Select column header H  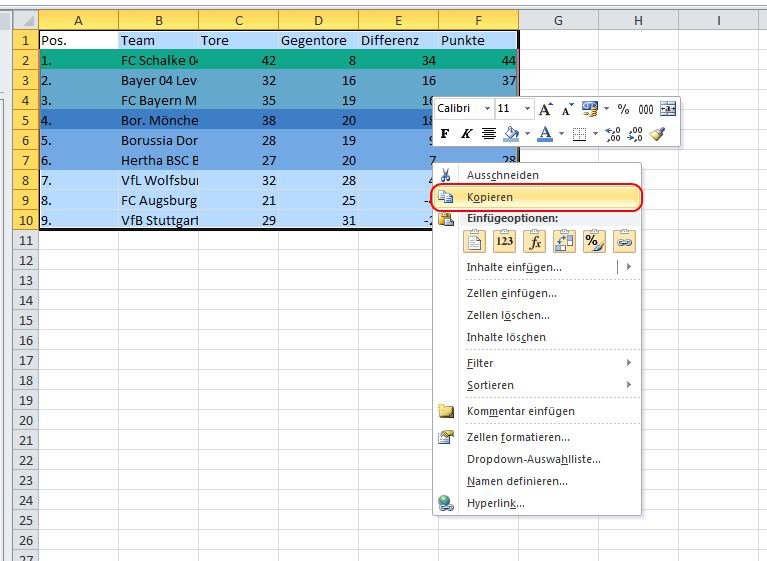coord(638,21)
